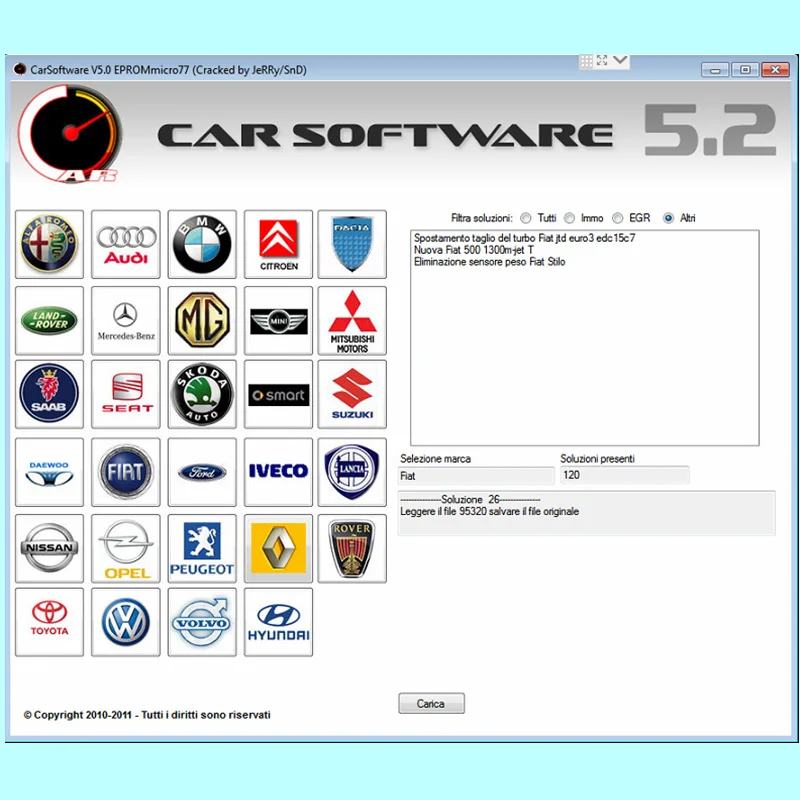Select the Nissan brand logo
This screenshot has width=800, height=800.
pos(49,548)
